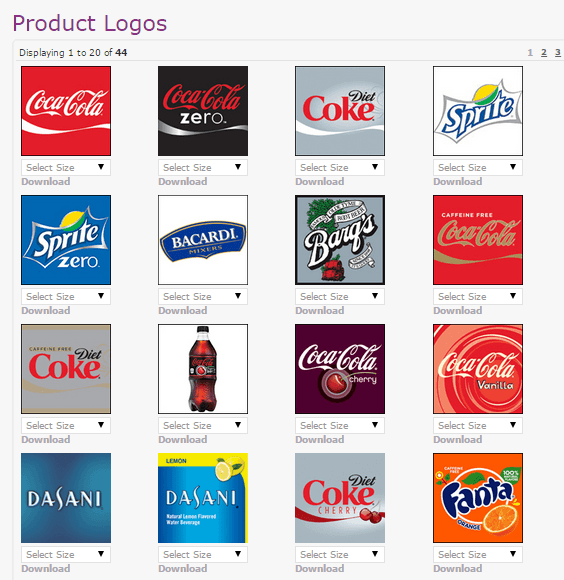564x580 pixels.
Task: Click Download link under Coca-Cola Zero
Action: [x=183, y=182]
